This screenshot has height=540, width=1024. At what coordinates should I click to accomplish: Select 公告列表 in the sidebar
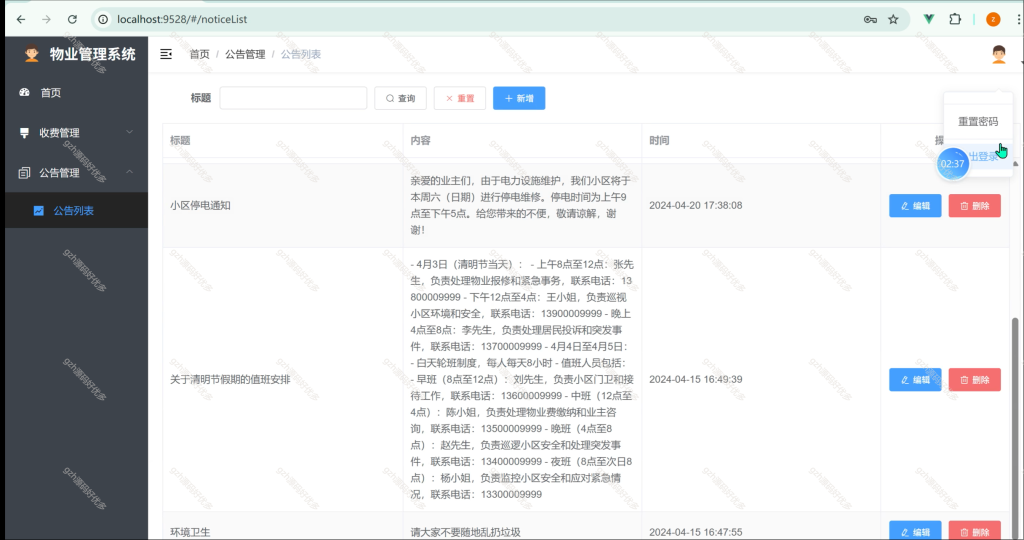click(76, 210)
